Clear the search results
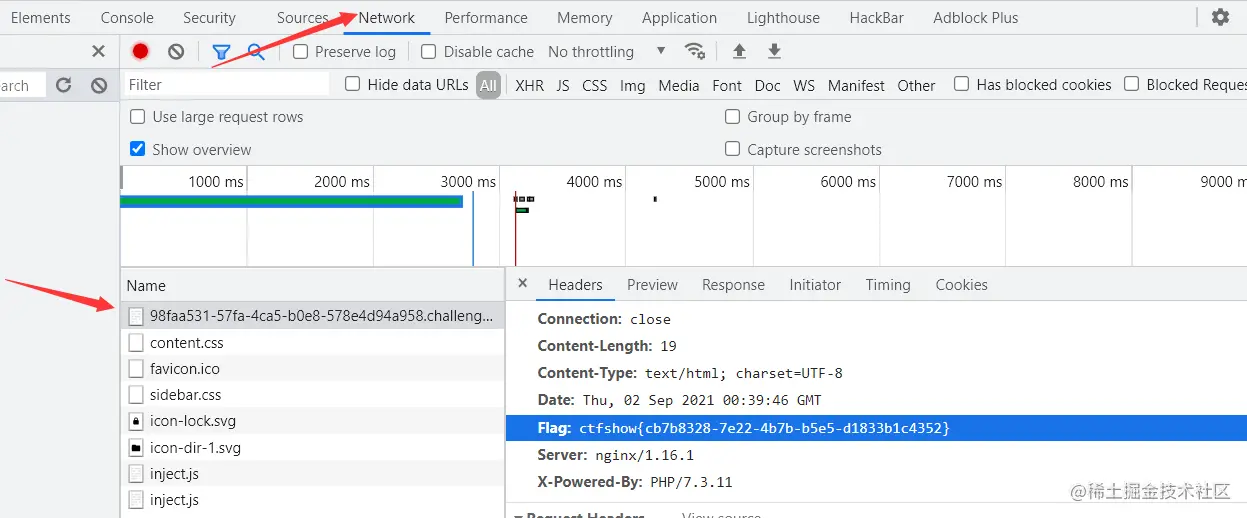This screenshot has width=1247, height=518. 99,85
